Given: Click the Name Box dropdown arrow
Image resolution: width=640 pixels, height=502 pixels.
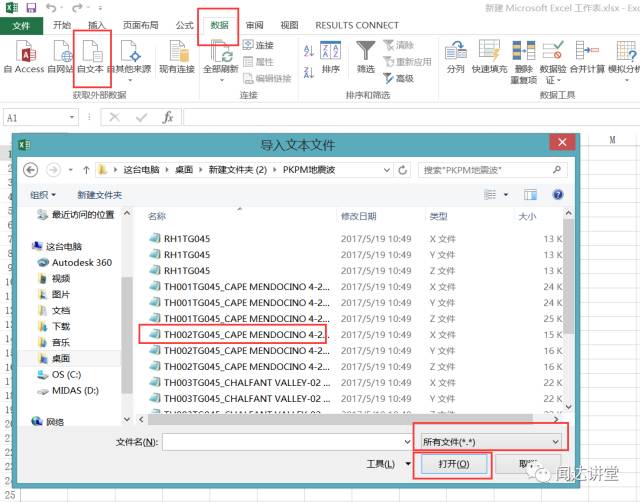Looking at the screenshot, I should [x=72, y=118].
